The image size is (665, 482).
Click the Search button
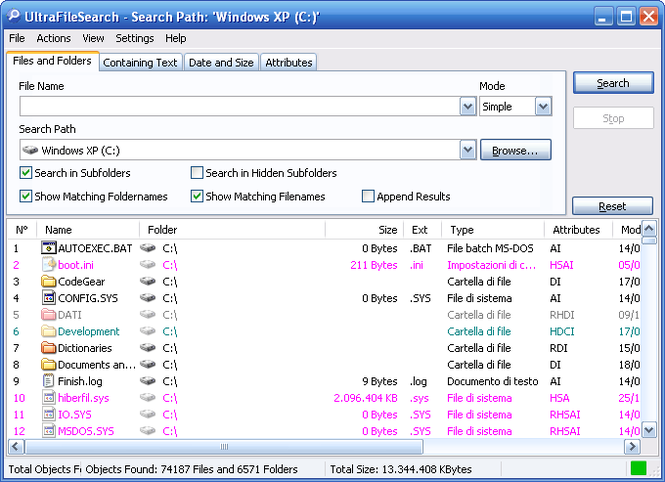coord(613,83)
